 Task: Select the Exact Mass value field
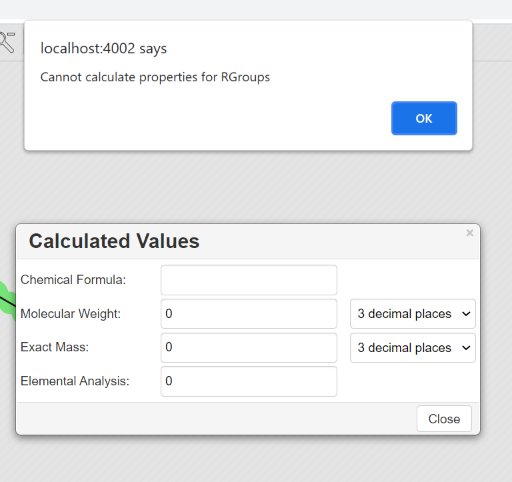(x=249, y=348)
